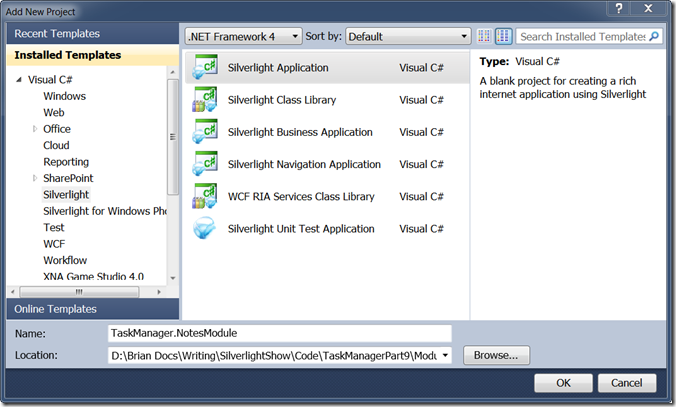The width and height of the screenshot is (676, 407).
Task: Select the Silverlight Class Library template icon
Action: [205, 100]
